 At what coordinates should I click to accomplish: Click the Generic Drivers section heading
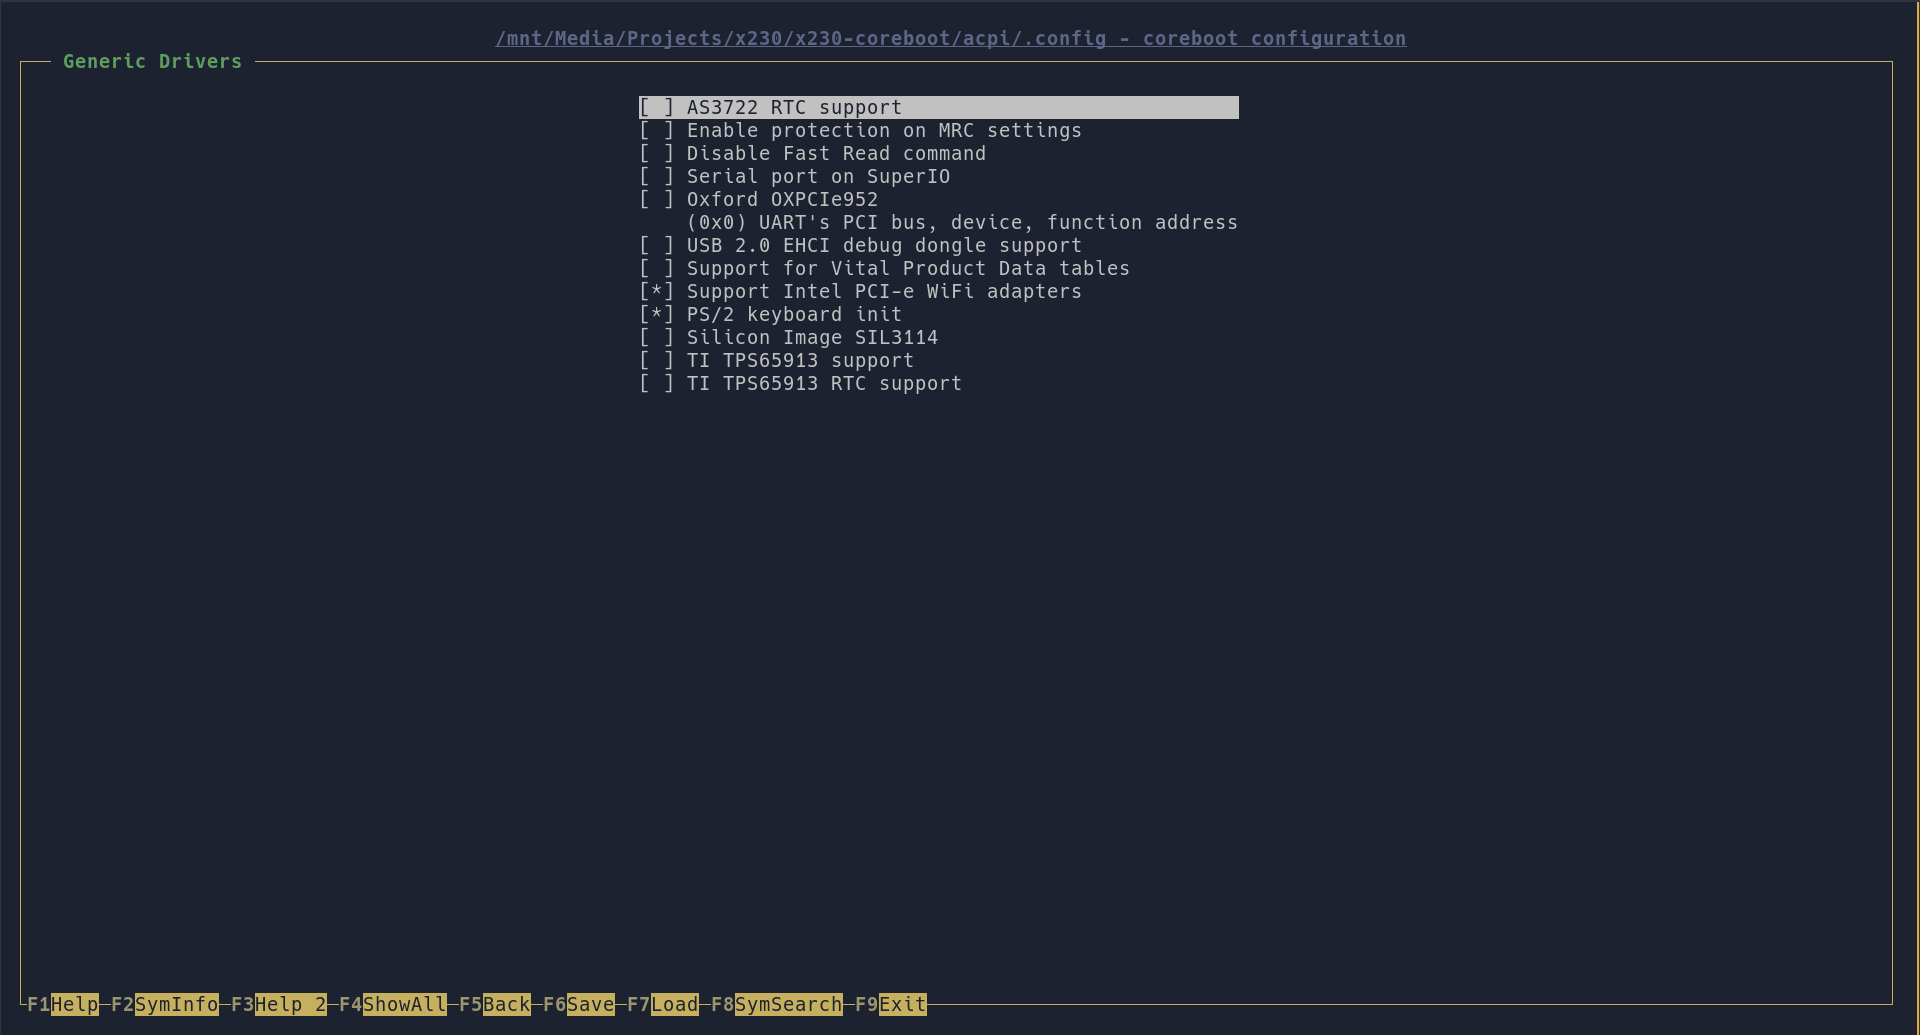[153, 61]
